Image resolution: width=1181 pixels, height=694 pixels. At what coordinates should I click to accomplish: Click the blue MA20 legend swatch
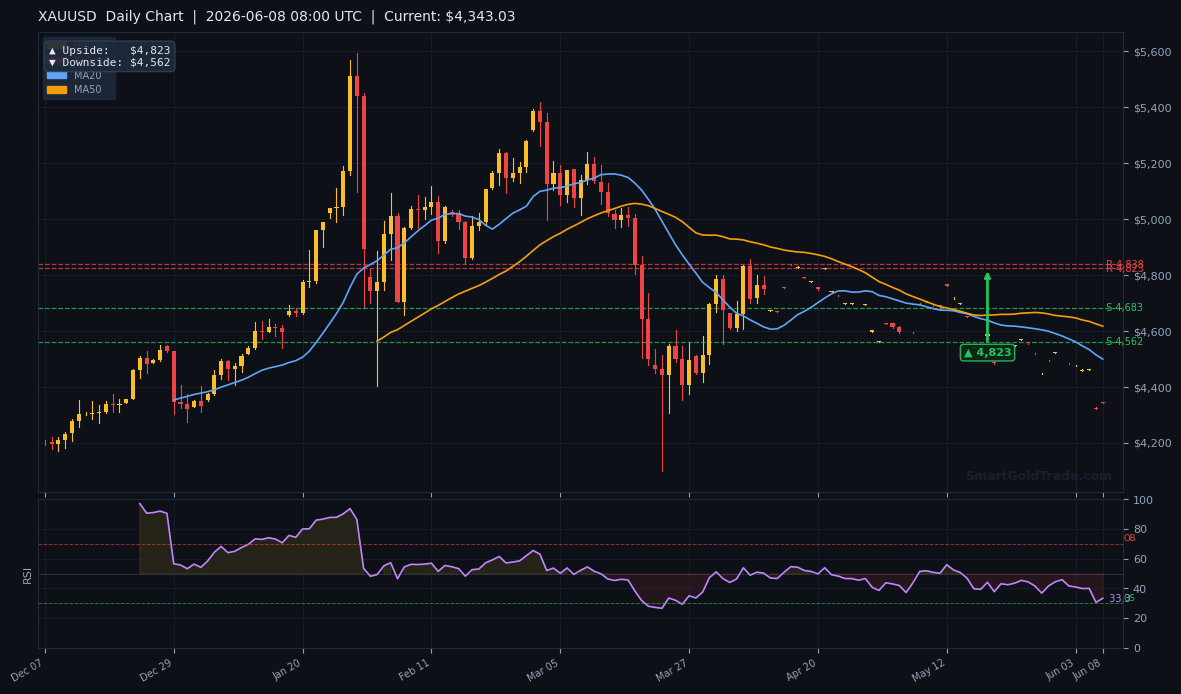(56, 75)
